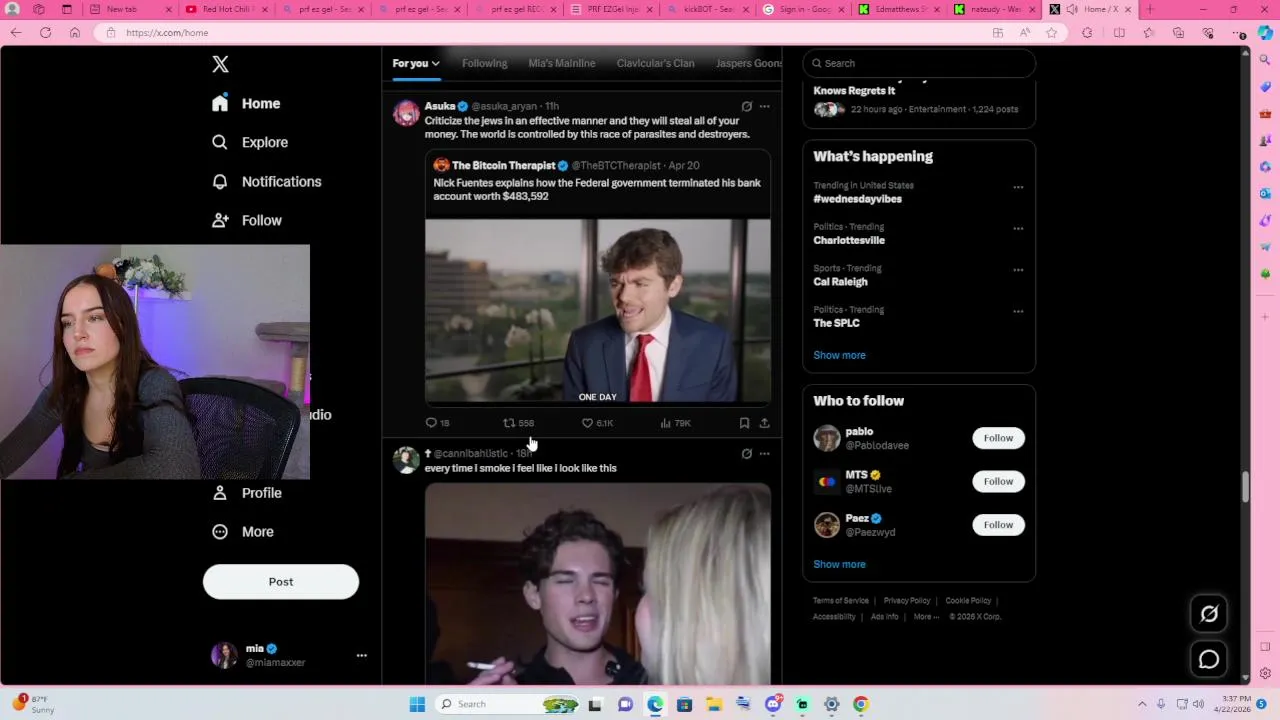This screenshot has width=1280, height=720.
Task: Open Accessibility footer link
Action: [x=834, y=617]
